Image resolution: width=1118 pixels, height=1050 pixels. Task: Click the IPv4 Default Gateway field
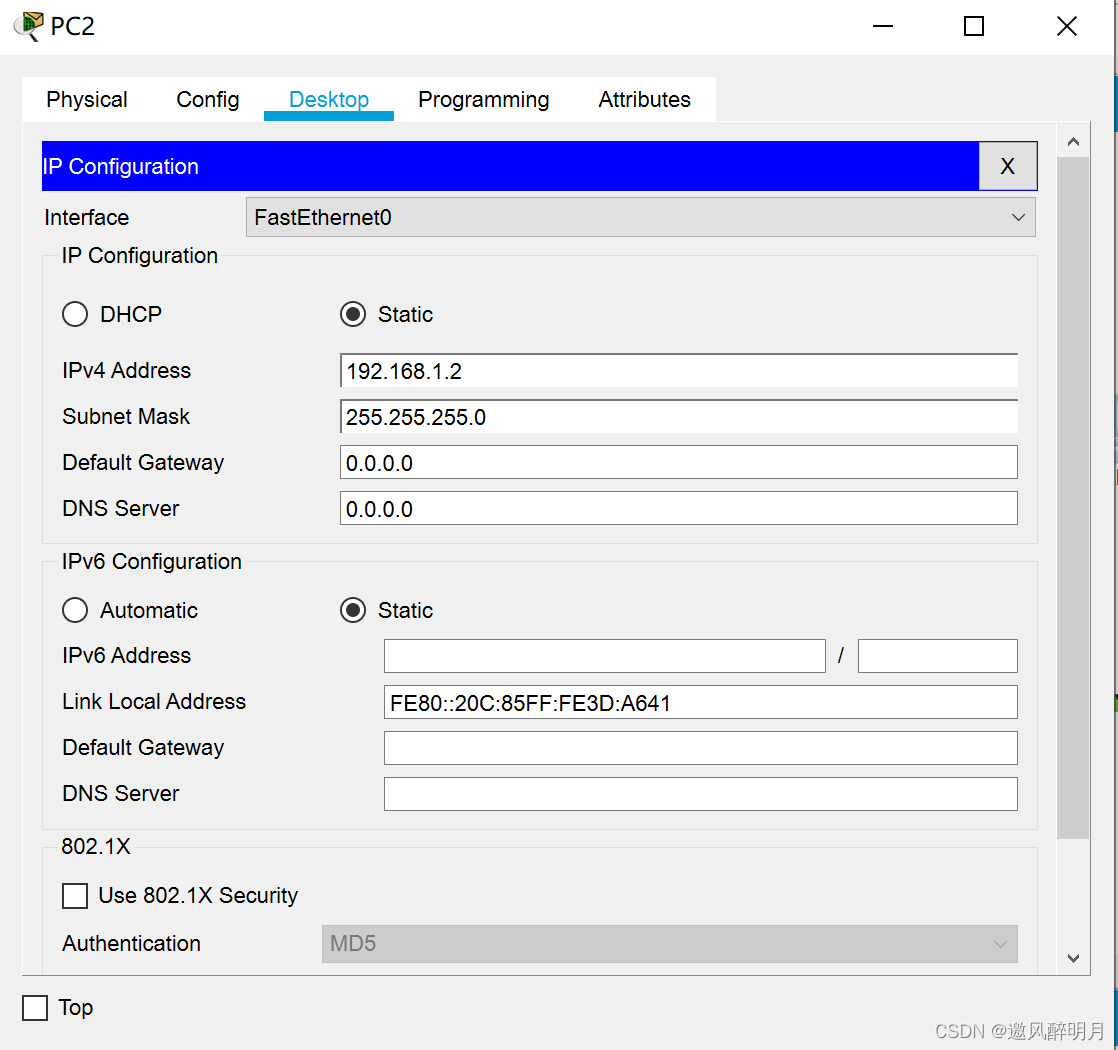tap(679, 463)
